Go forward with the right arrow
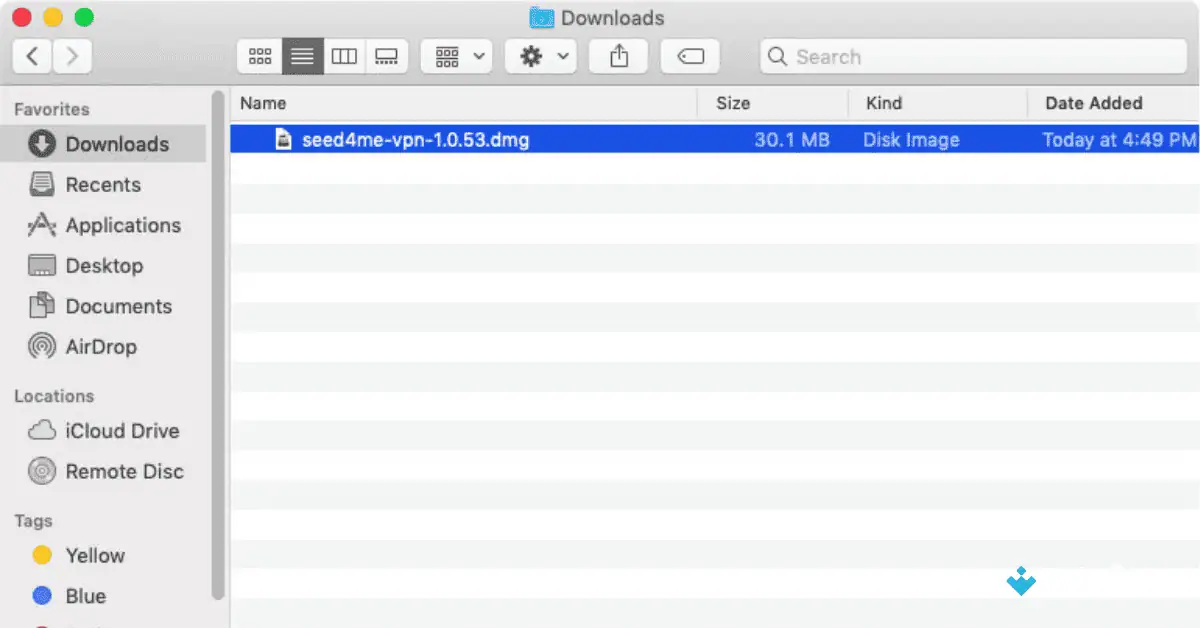Viewport: 1200px width, 628px height. 71,57
